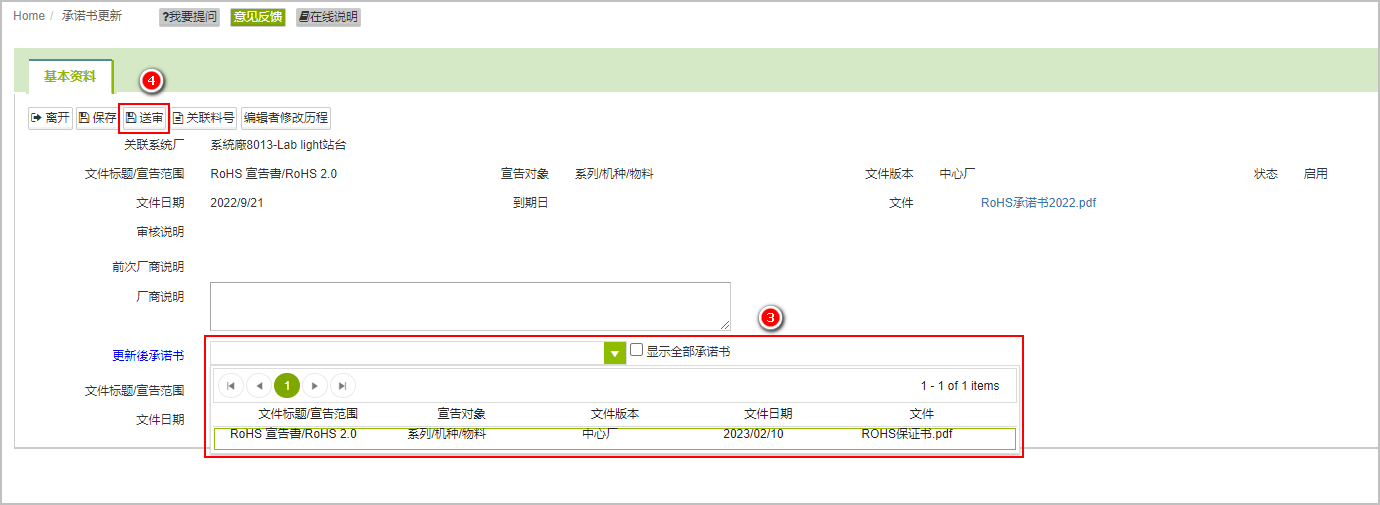The image size is (1380, 505).
Task: Expand the 更新後承诺书 dropdown arrow
Action: click(614, 353)
